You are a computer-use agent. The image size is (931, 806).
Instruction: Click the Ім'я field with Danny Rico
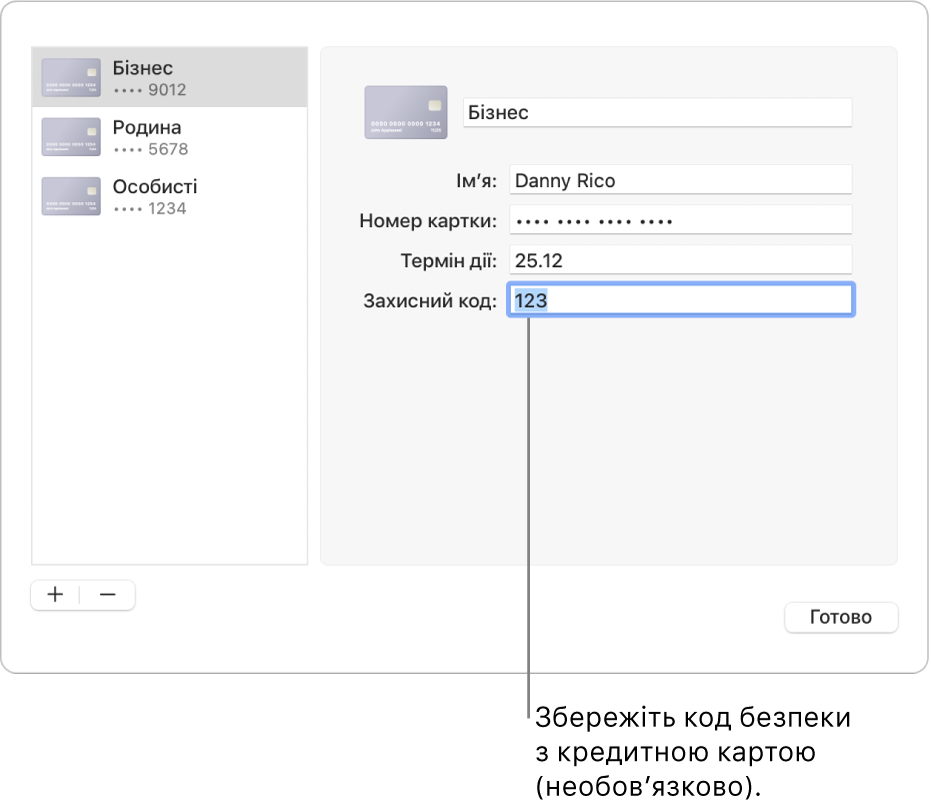pyautogui.click(x=680, y=181)
